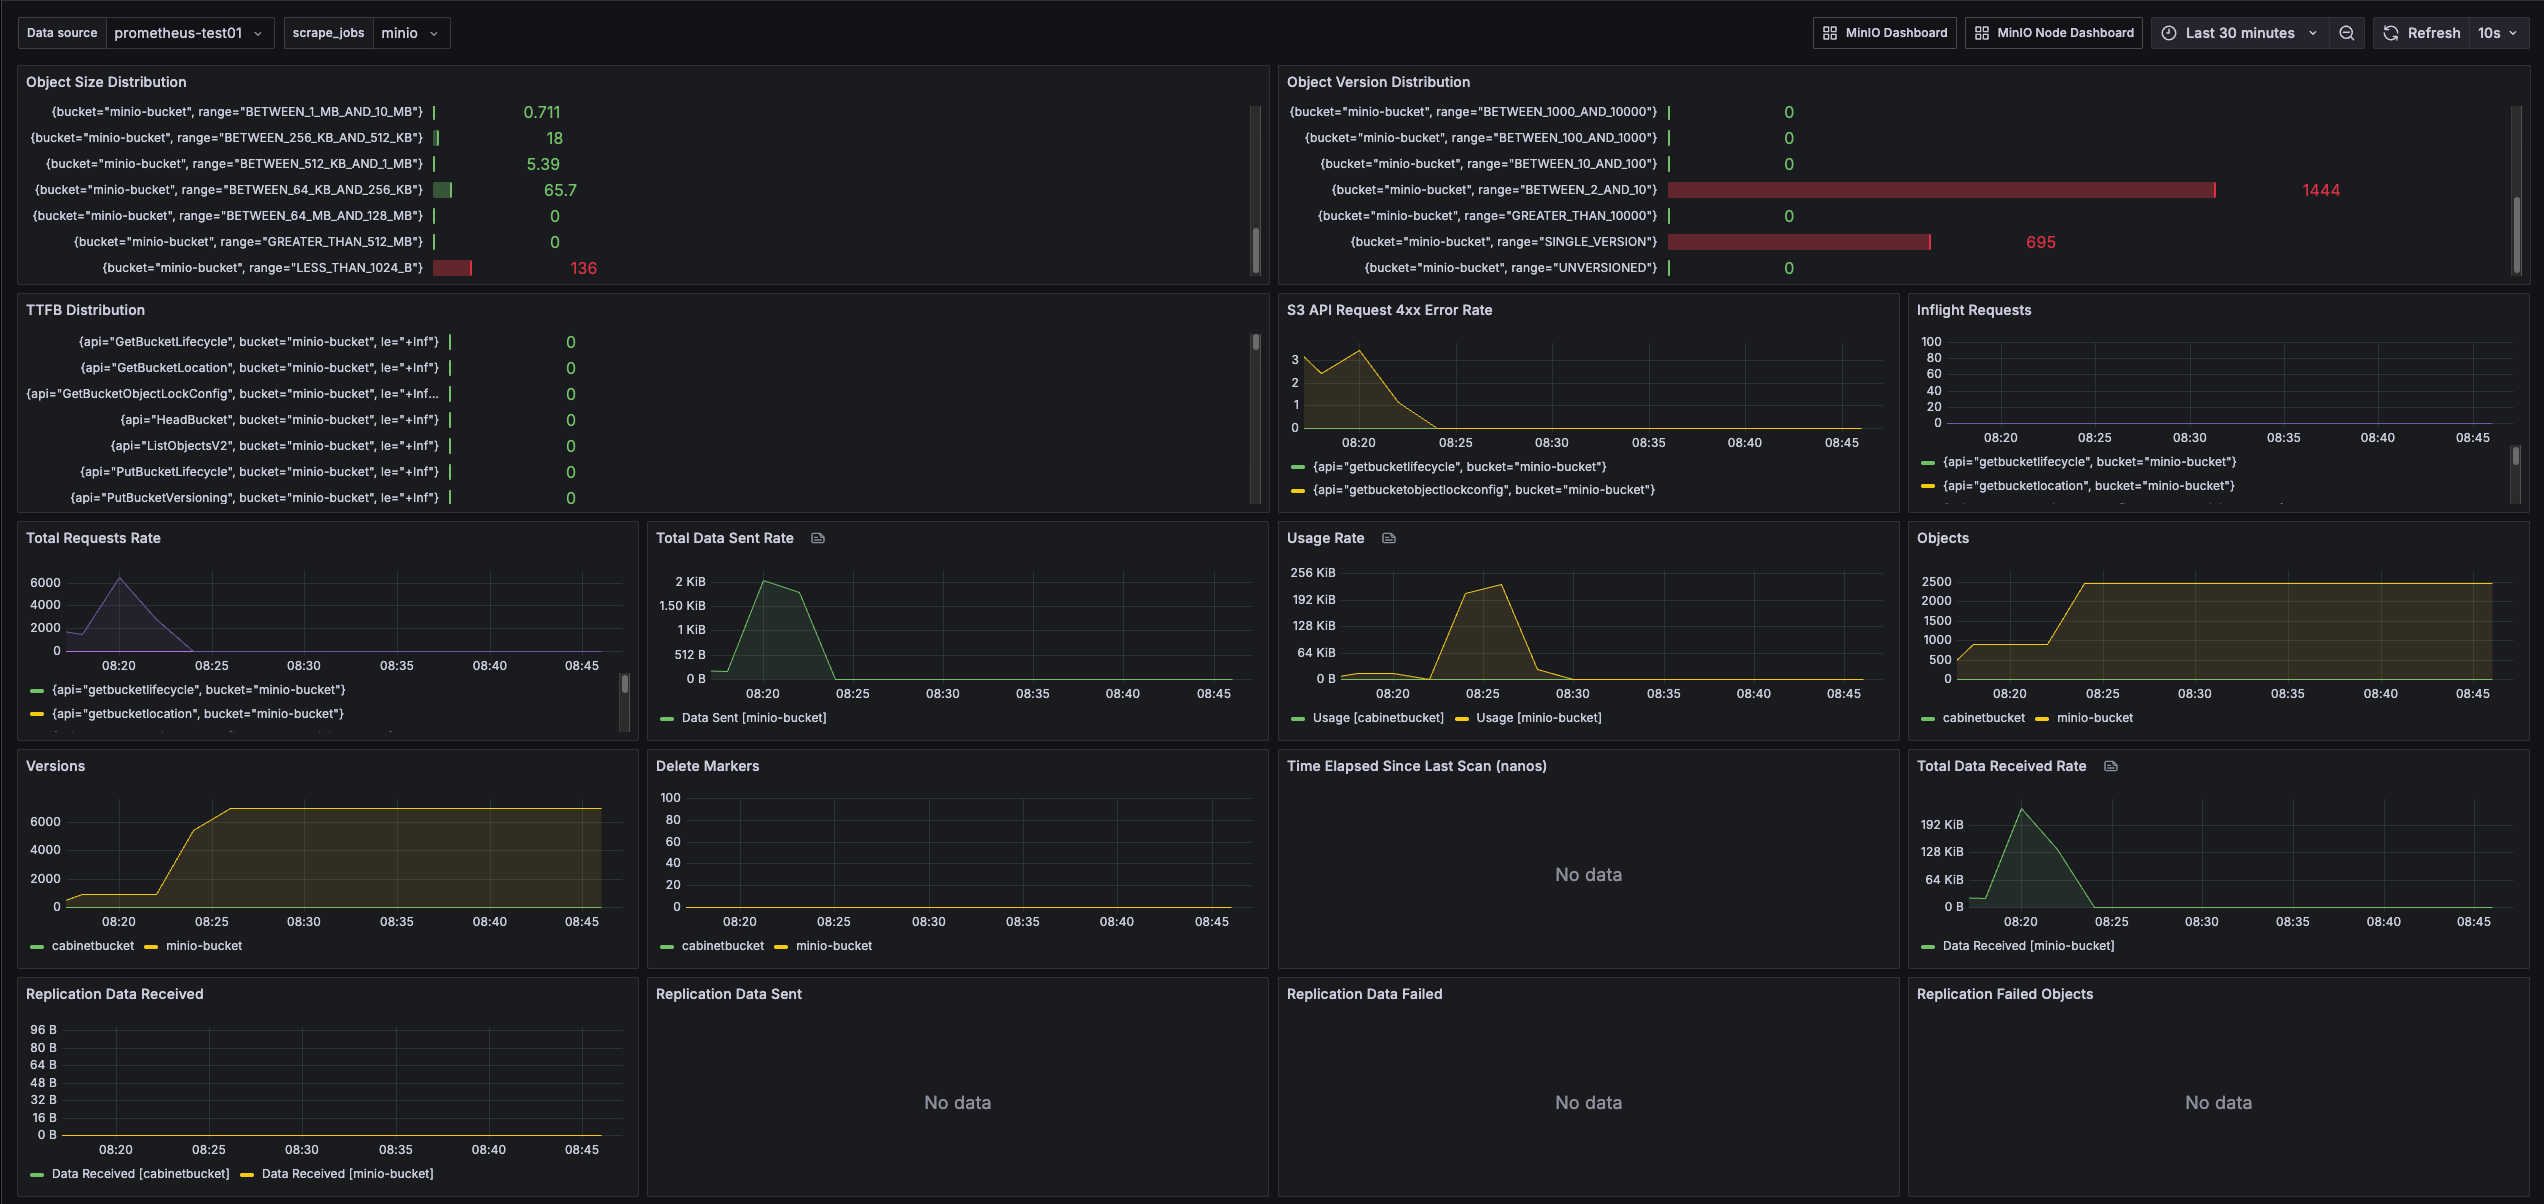Click the zoom out time range icon
2544x1204 pixels.
[x=2346, y=33]
